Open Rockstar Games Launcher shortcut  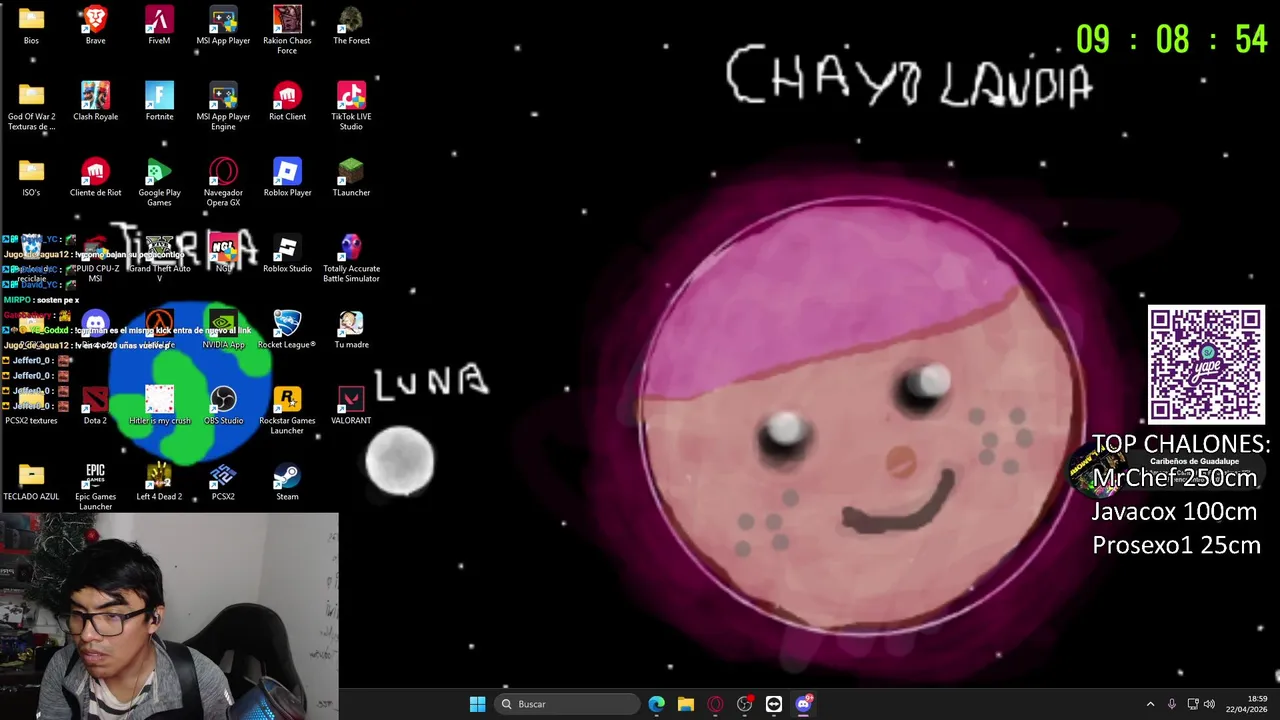click(287, 410)
